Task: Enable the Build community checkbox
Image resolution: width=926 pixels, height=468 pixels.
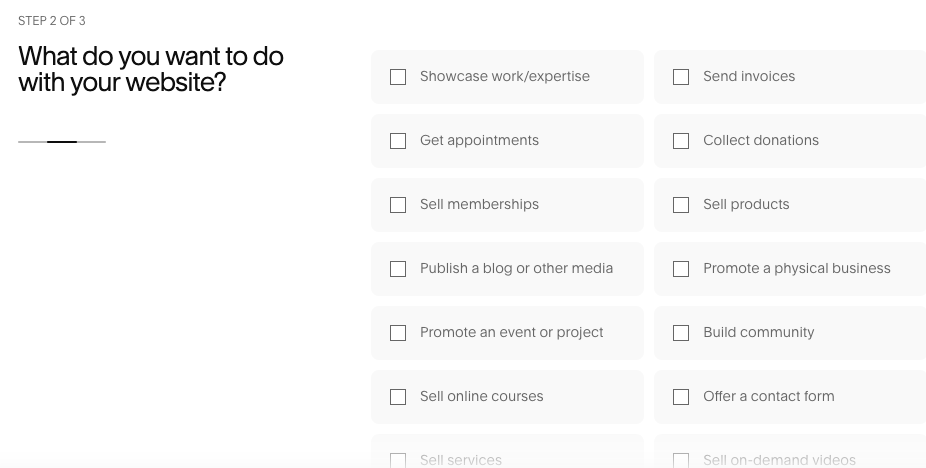Action: pyautogui.click(x=681, y=333)
